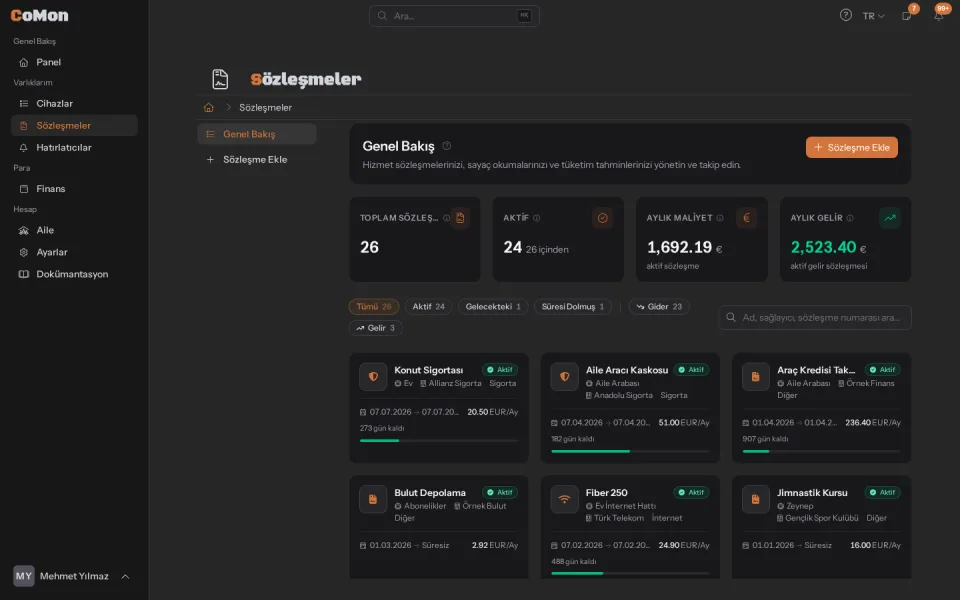Click the CoMon logo
Image resolution: width=960 pixels, height=600 pixels.
[39, 15]
